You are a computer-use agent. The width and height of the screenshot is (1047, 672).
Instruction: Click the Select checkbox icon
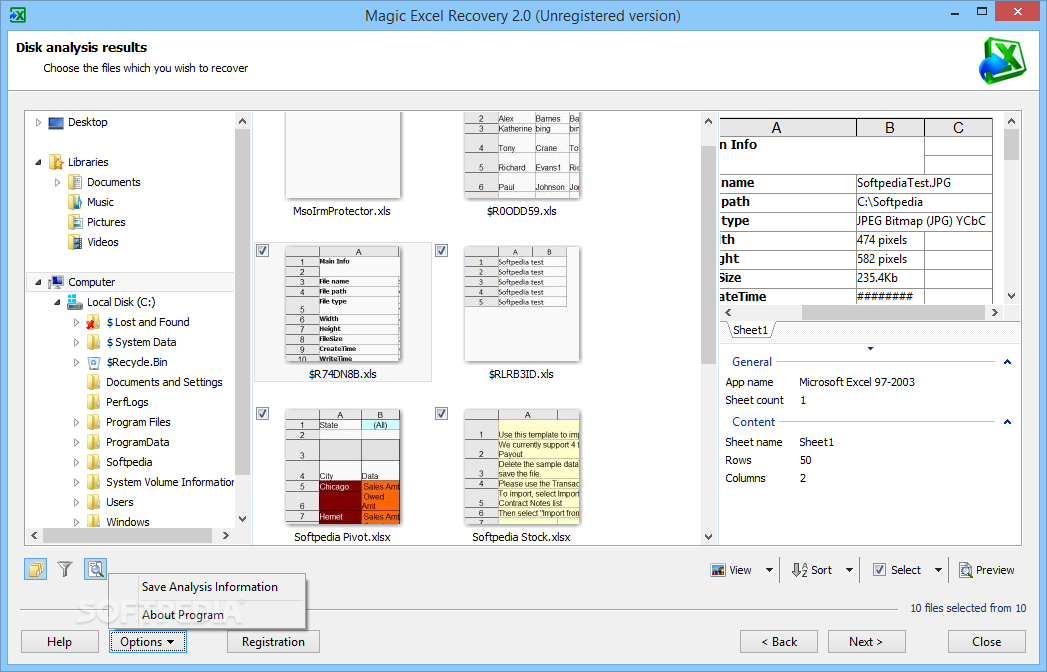pos(879,570)
